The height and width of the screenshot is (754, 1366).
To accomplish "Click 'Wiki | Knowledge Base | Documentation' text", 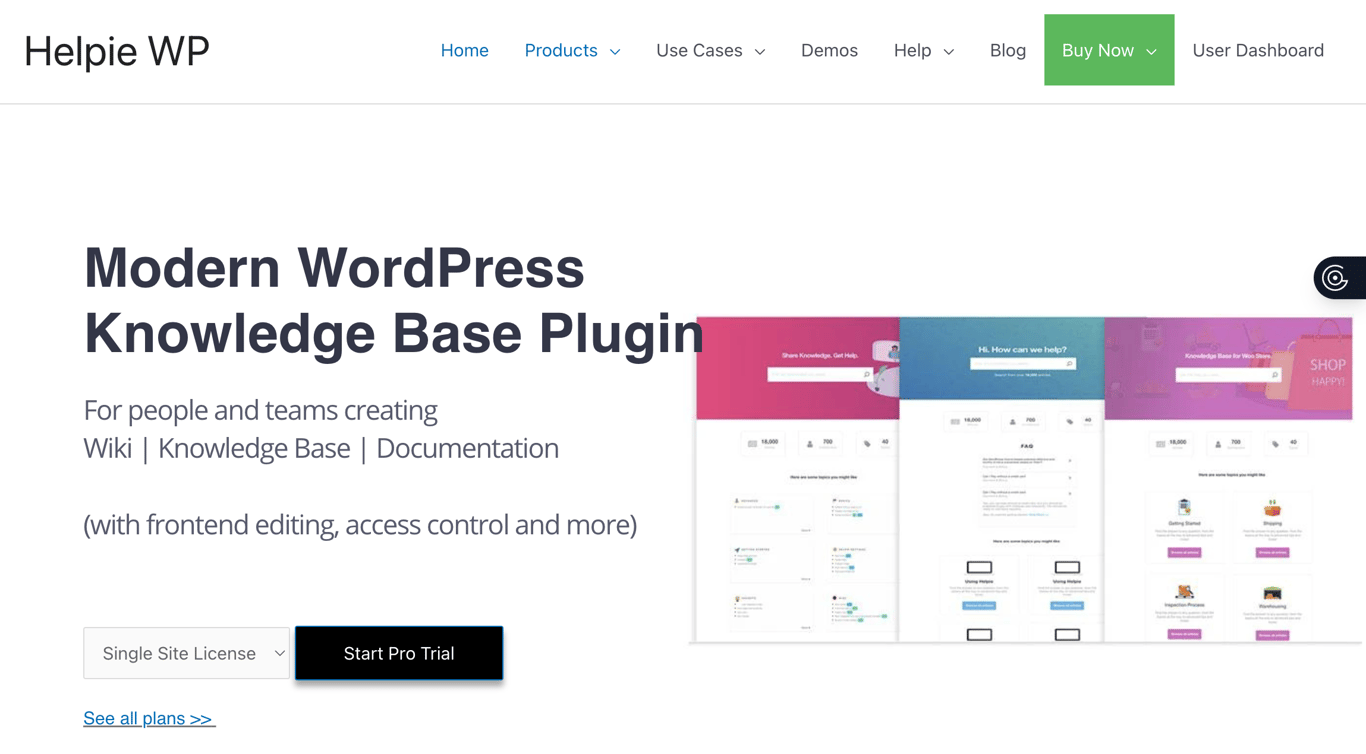I will (x=321, y=448).
